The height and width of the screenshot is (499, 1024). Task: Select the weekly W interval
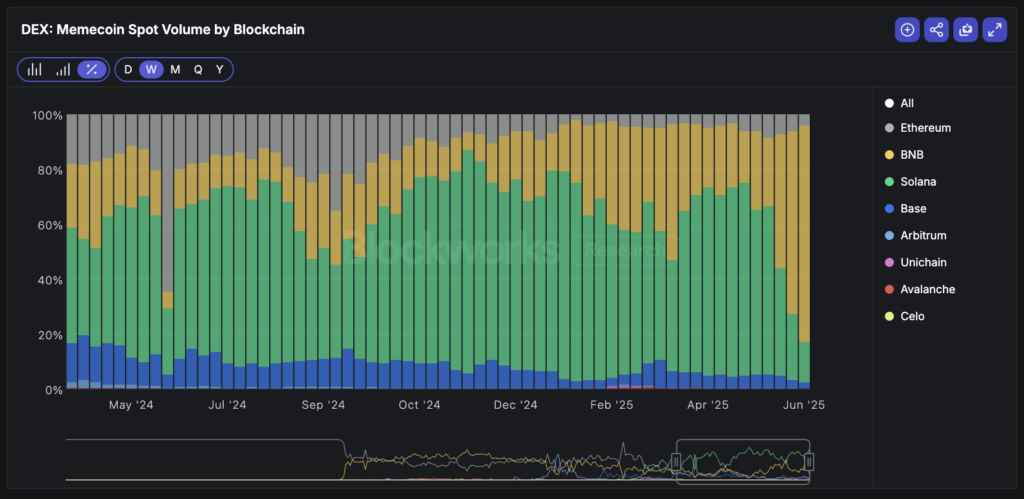(151, 69)
